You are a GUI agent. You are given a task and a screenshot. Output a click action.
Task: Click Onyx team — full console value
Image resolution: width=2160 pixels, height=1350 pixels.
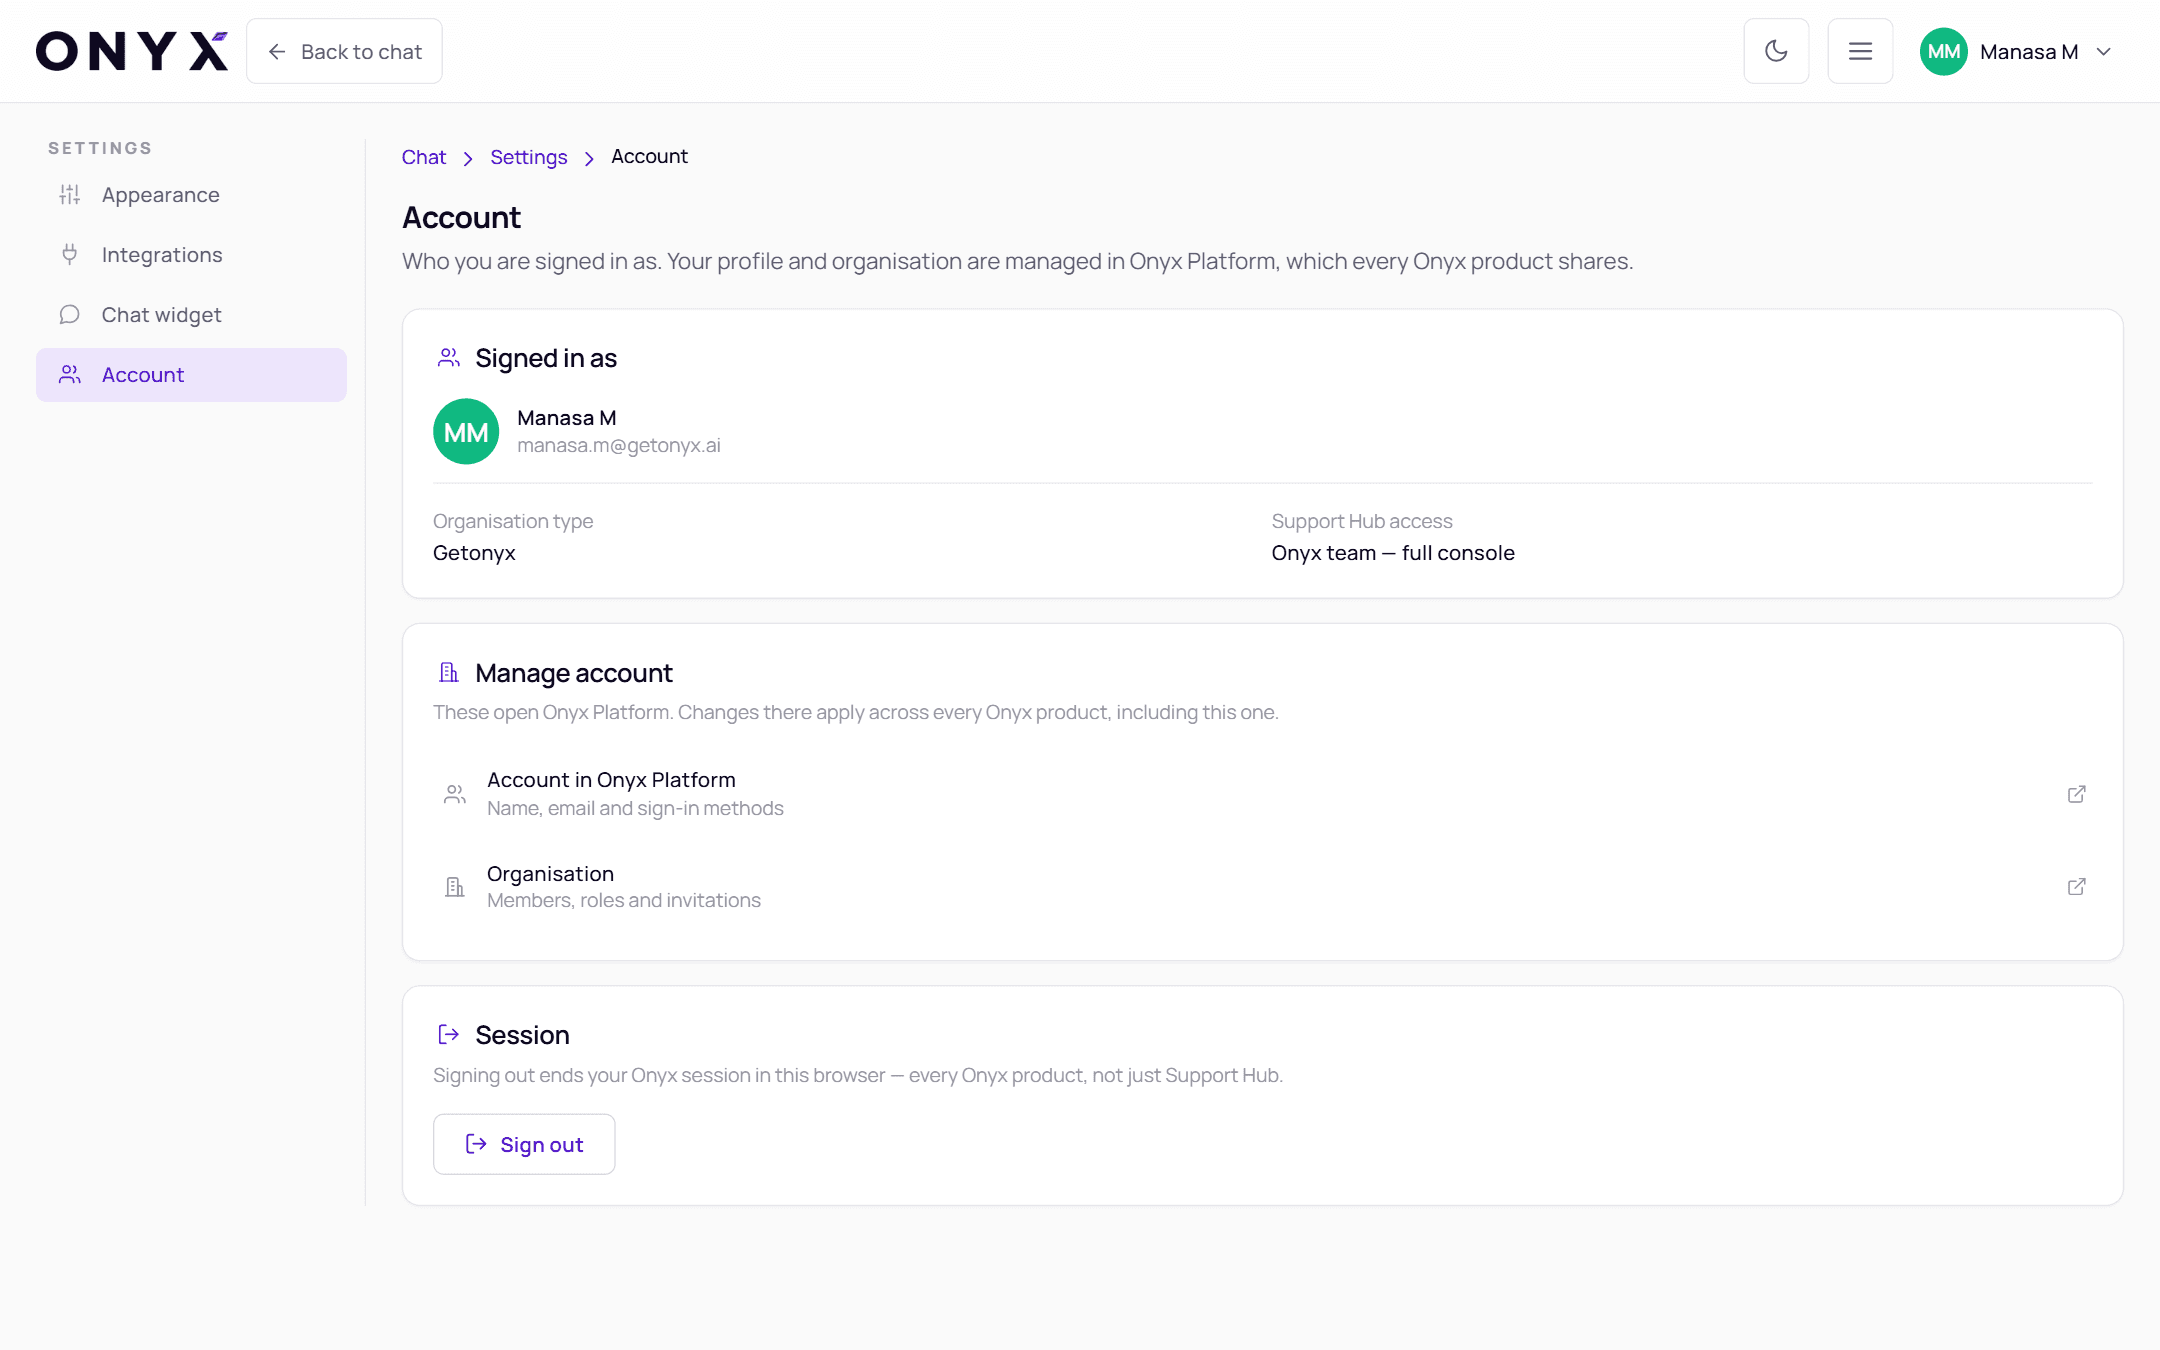coord(1392,553)
